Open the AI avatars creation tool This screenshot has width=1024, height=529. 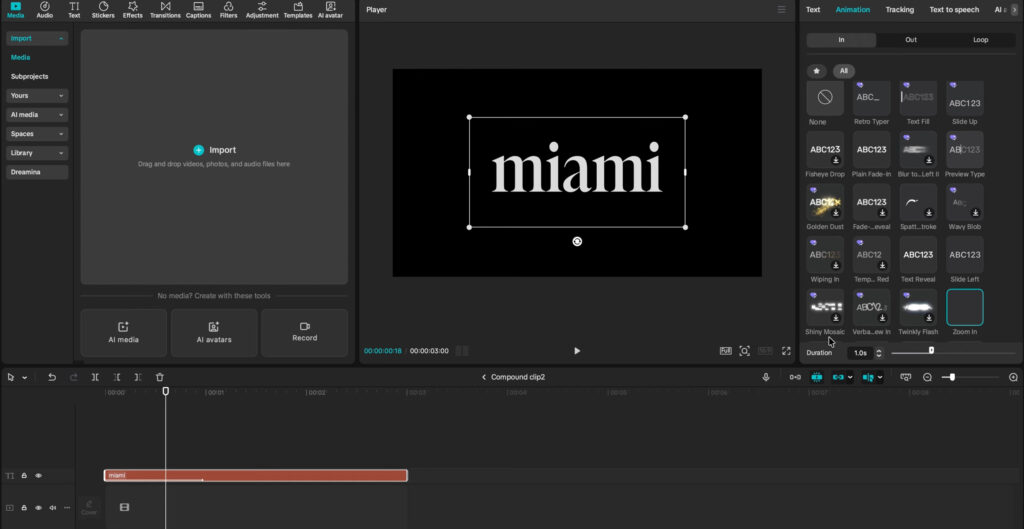(x=214, y=332)
